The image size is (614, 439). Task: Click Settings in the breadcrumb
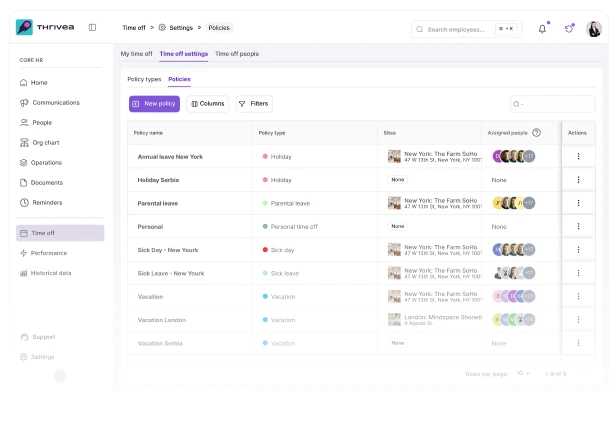coord(175,28)
